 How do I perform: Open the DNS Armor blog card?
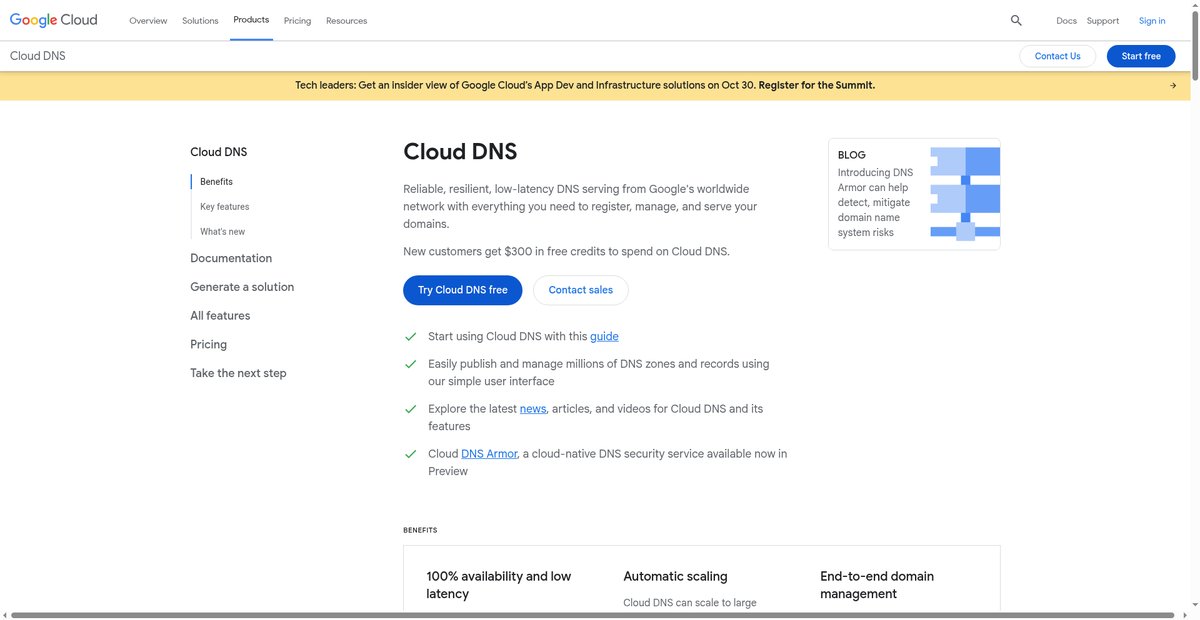point(914,194)
